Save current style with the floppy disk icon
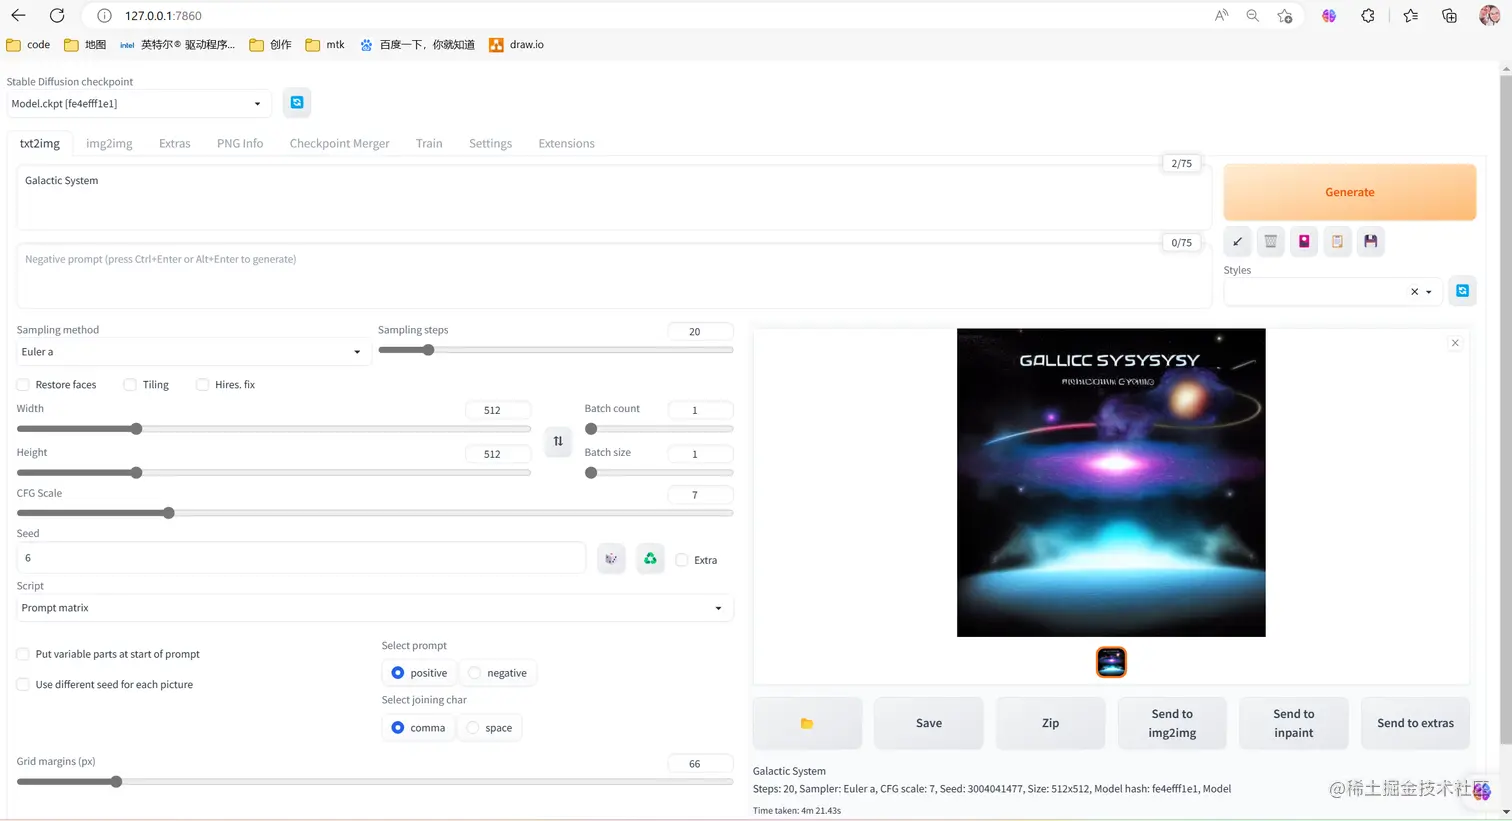Viewport: 1512px width, 821px height. tap(1370, 241)
